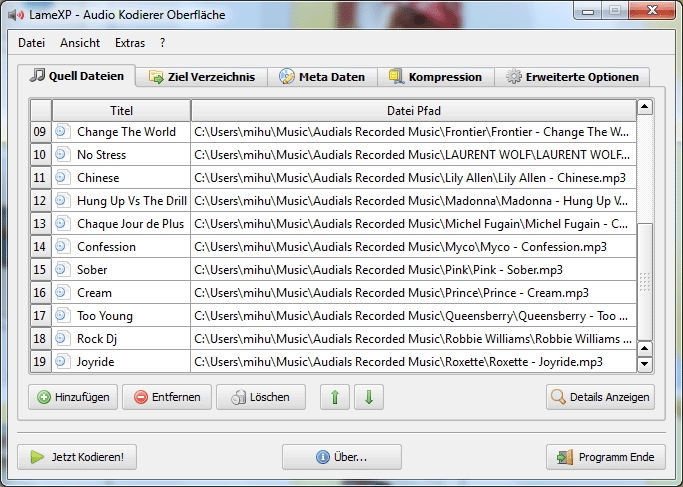The image size is (683, 487).
Task: Click the audio file icon beside Joyride
Action: pos(63,361)
